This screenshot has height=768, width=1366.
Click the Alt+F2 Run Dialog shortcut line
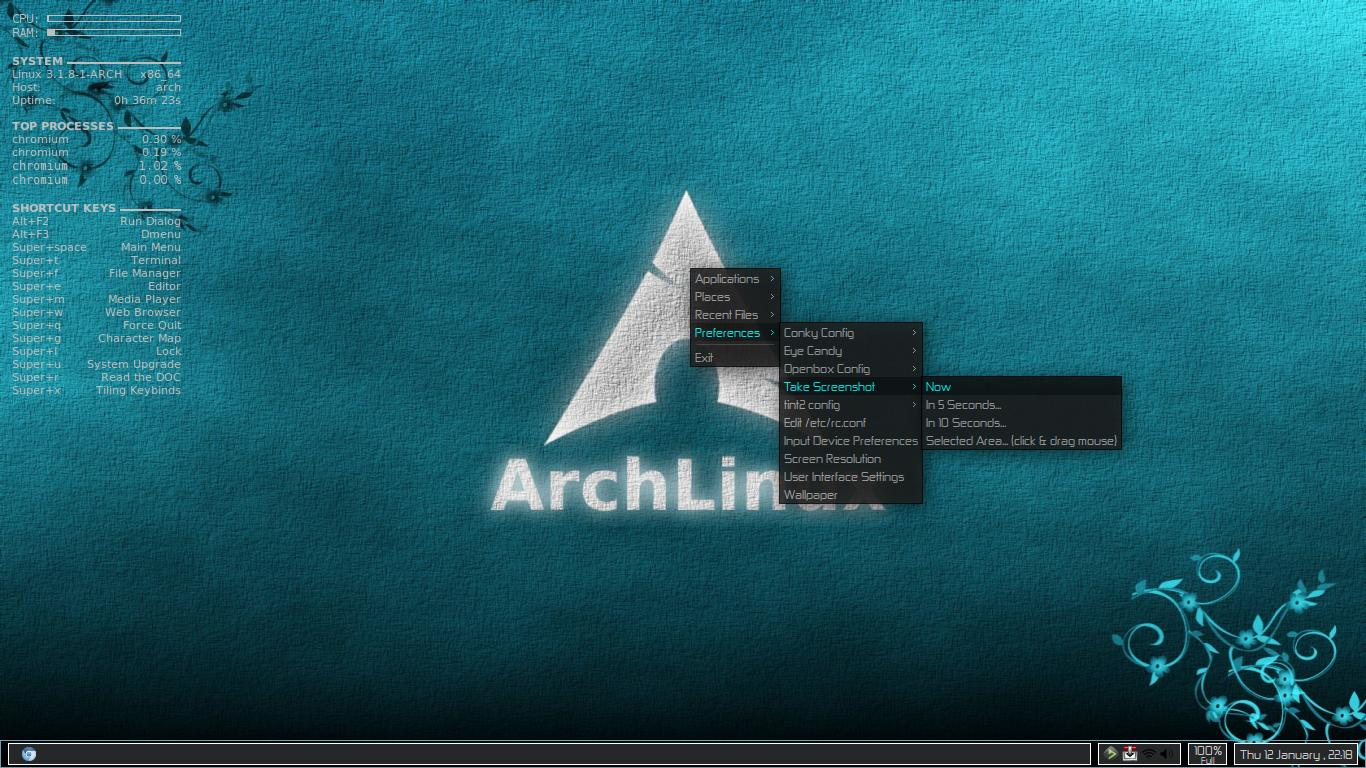tap(96, 221)
